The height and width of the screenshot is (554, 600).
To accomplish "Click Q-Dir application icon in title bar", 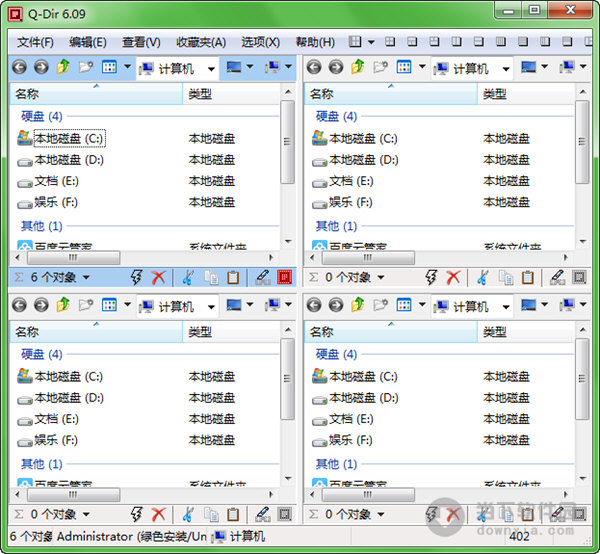I will 15,15.
